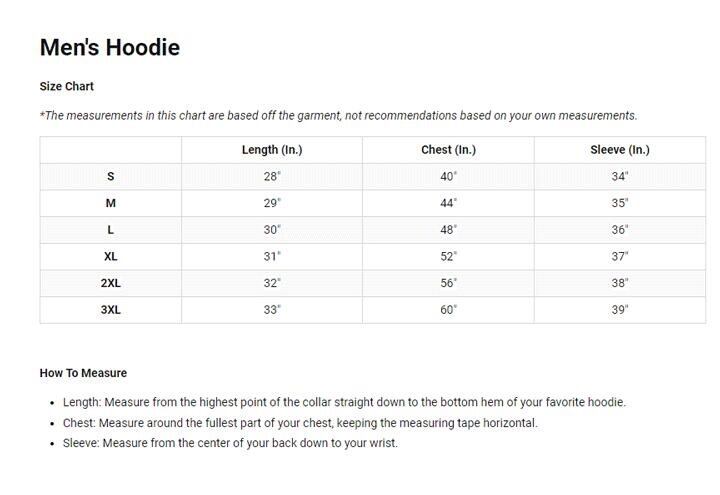Select the M size row label

111,203
